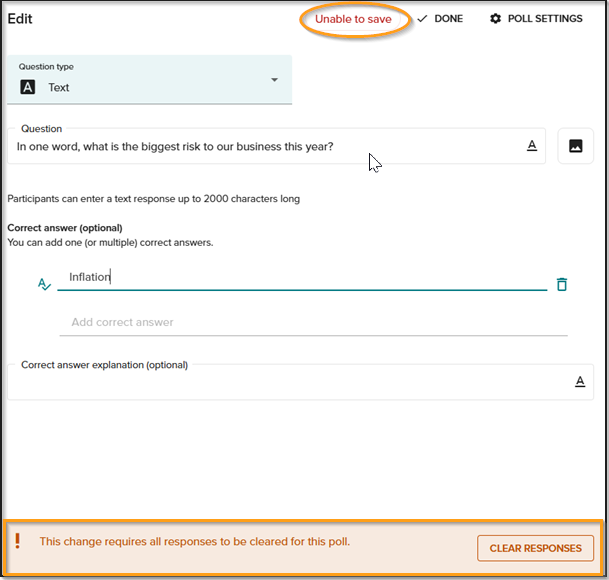Click the 'Add correct answer' field
Screen dimensions: 609x580
tap(313, 322)
